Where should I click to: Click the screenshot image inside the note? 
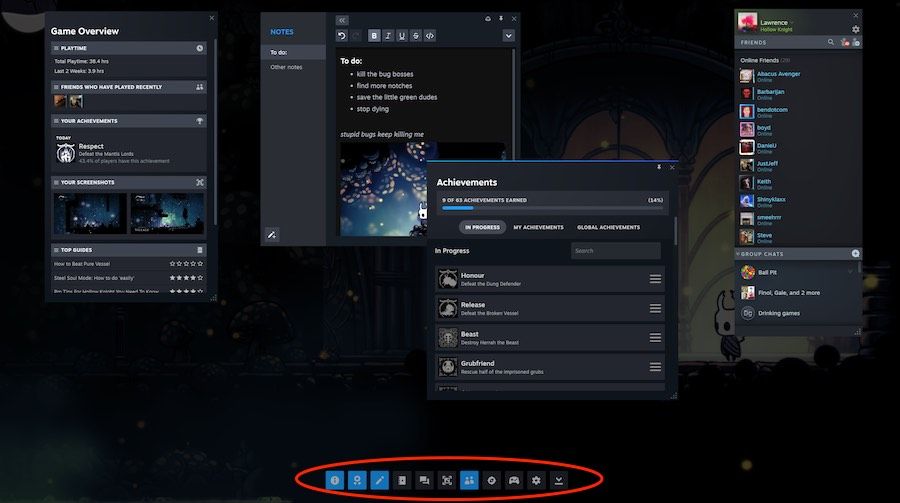click(x=383, y=189)
